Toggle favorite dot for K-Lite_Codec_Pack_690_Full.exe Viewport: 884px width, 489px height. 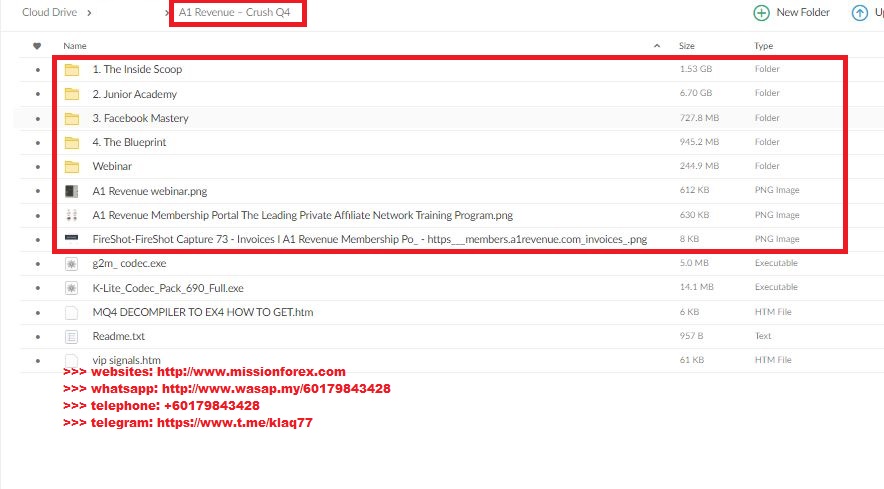click(38, 288)
